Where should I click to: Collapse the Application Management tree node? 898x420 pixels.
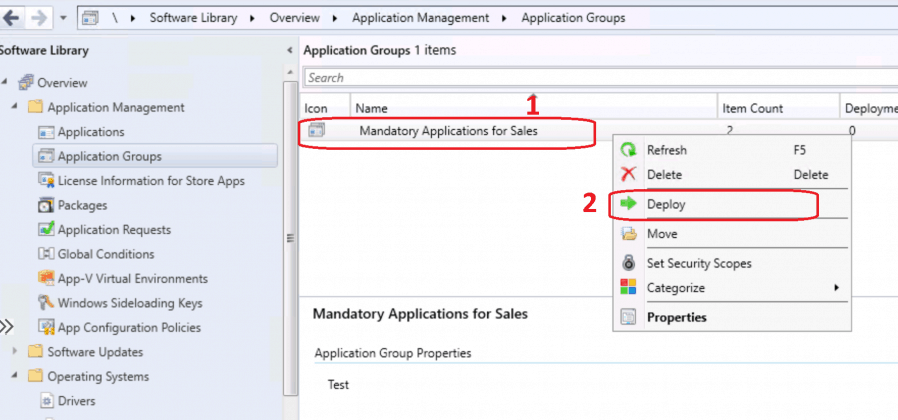coord(15,107)
